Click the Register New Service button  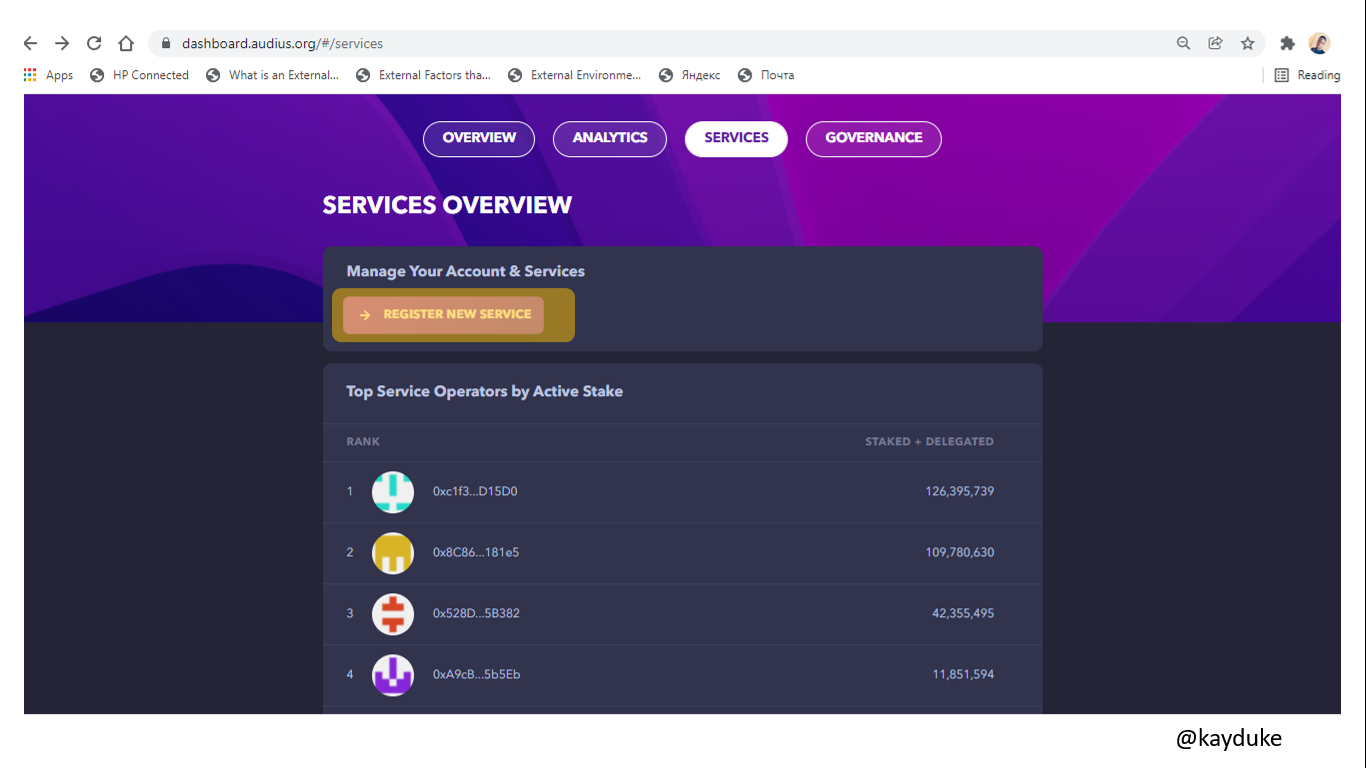tap(444, 314)
